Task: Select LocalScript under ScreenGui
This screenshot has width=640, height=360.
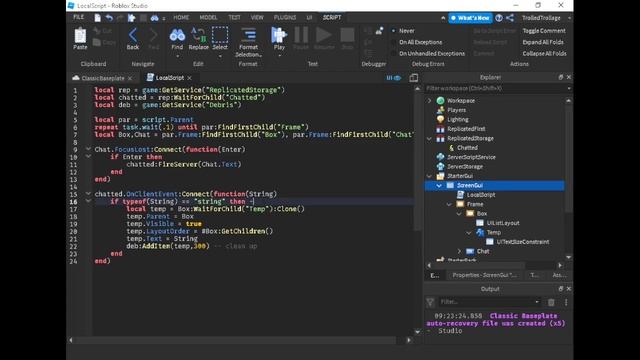Action: pyautogui.click(x=481, y=195)
